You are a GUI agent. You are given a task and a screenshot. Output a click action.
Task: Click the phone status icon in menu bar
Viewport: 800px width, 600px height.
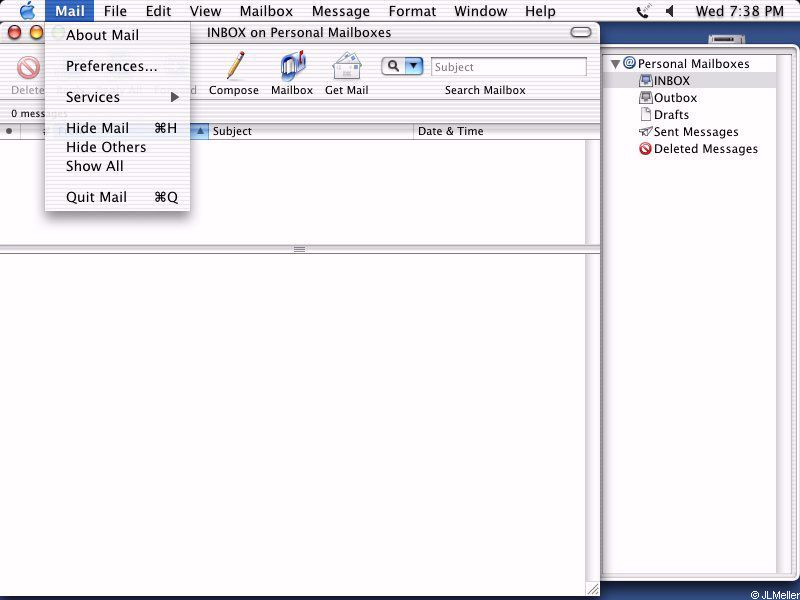644,11
